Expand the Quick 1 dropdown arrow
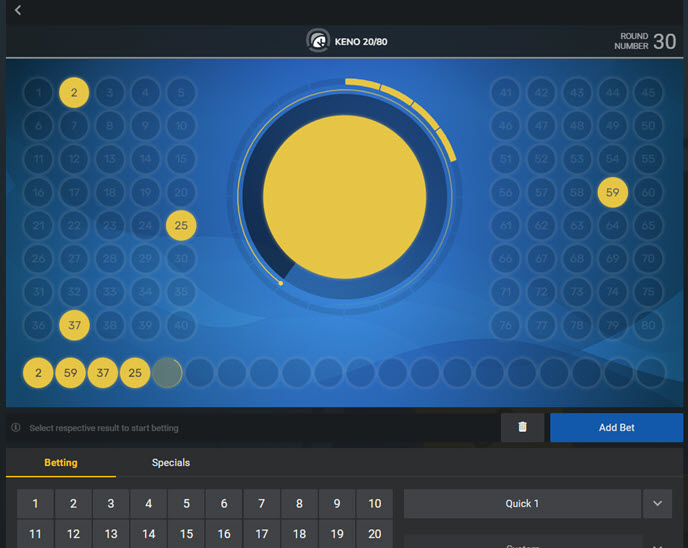Screen dimensions: 688x548 657,504
